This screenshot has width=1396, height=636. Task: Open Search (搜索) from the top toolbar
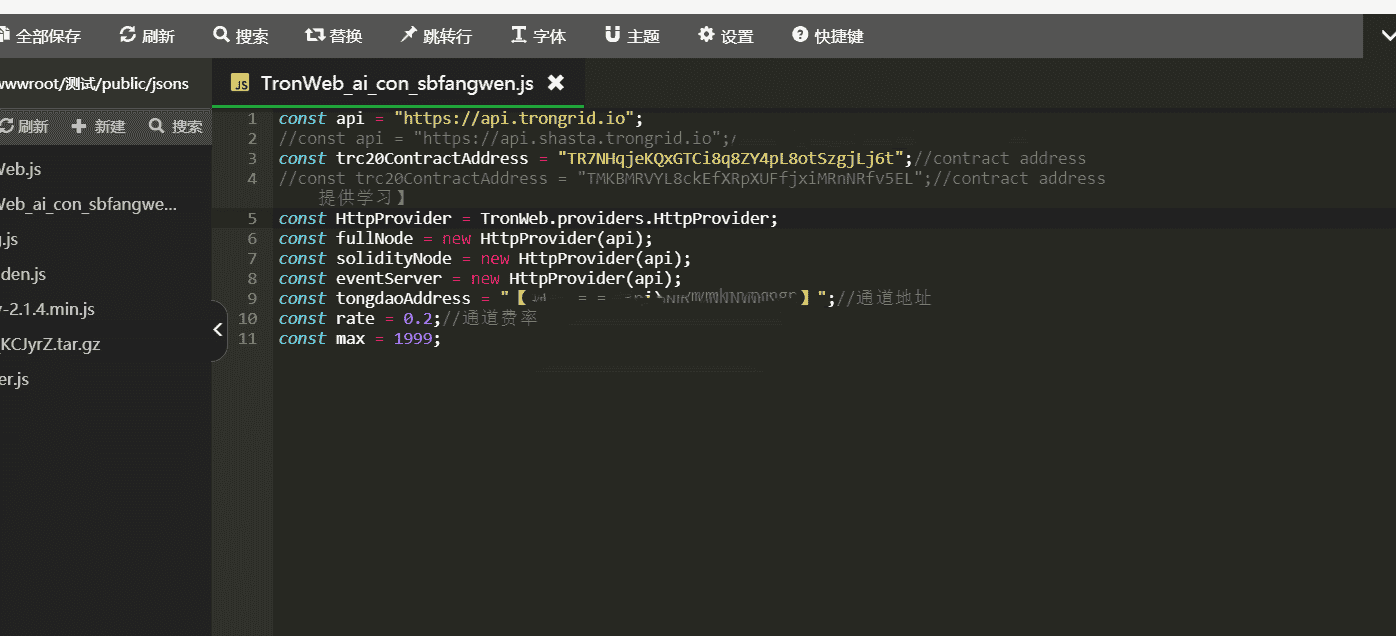(x=222, y=35)
